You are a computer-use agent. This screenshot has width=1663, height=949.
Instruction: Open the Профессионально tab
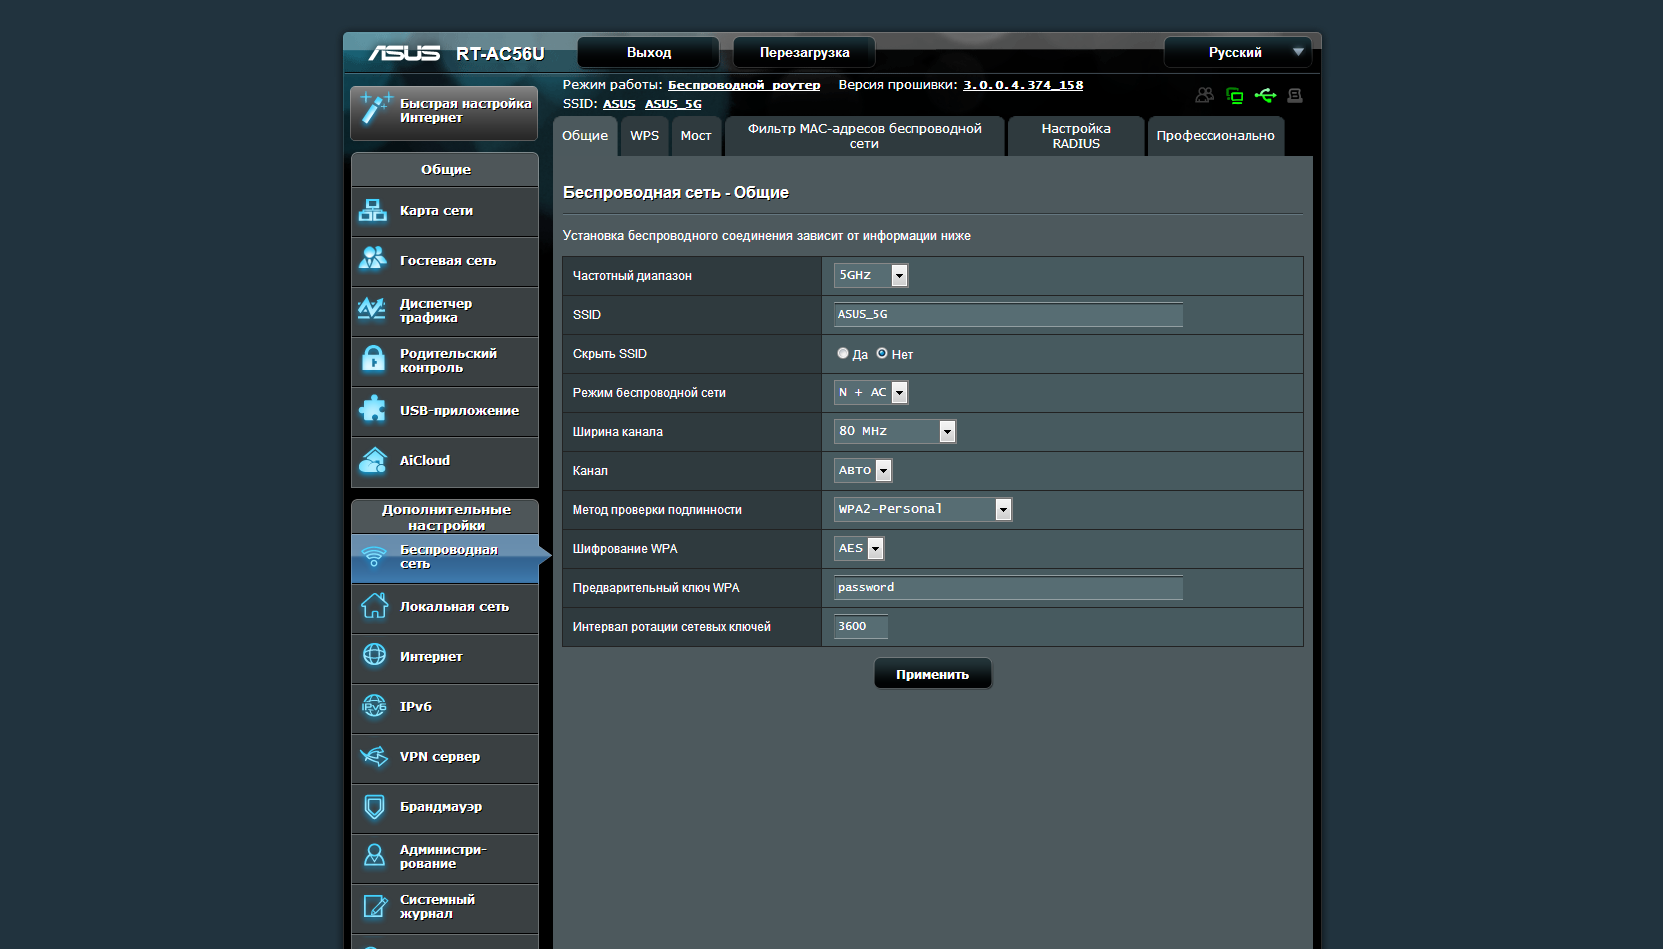pyautogui.click(x=1216, y=136)
